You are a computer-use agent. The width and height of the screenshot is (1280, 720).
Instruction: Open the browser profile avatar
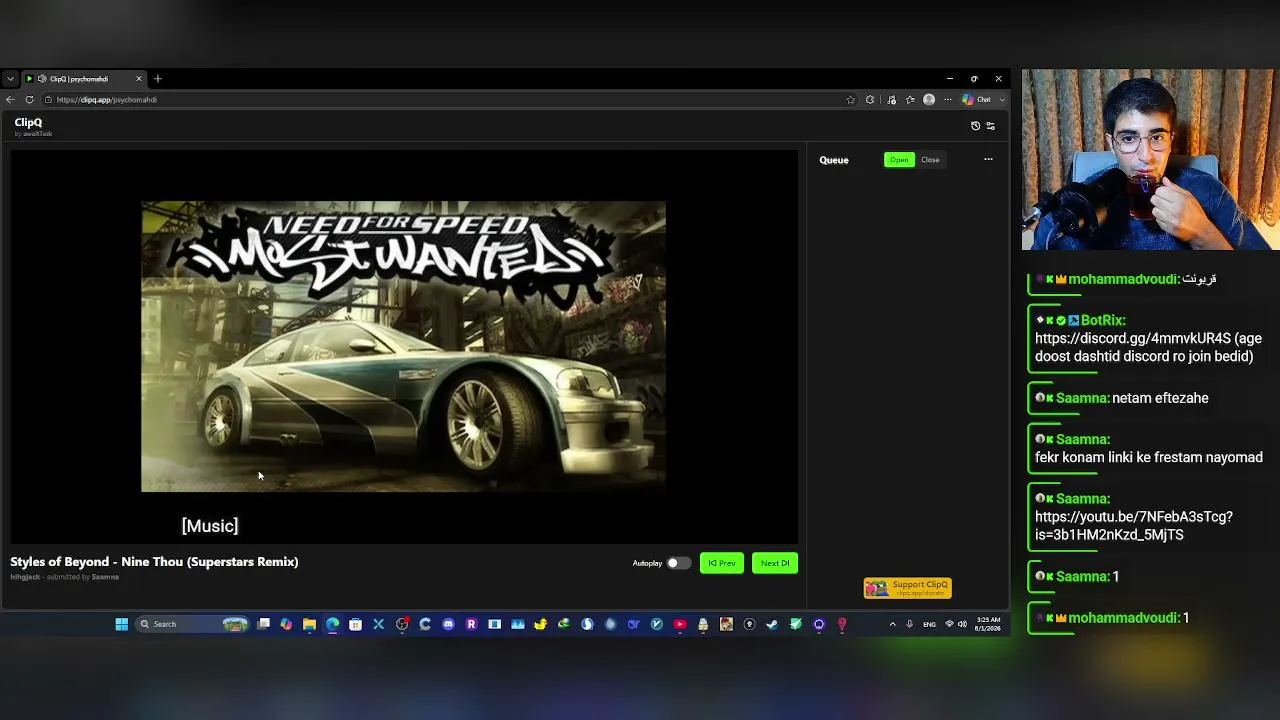[929, 100]
